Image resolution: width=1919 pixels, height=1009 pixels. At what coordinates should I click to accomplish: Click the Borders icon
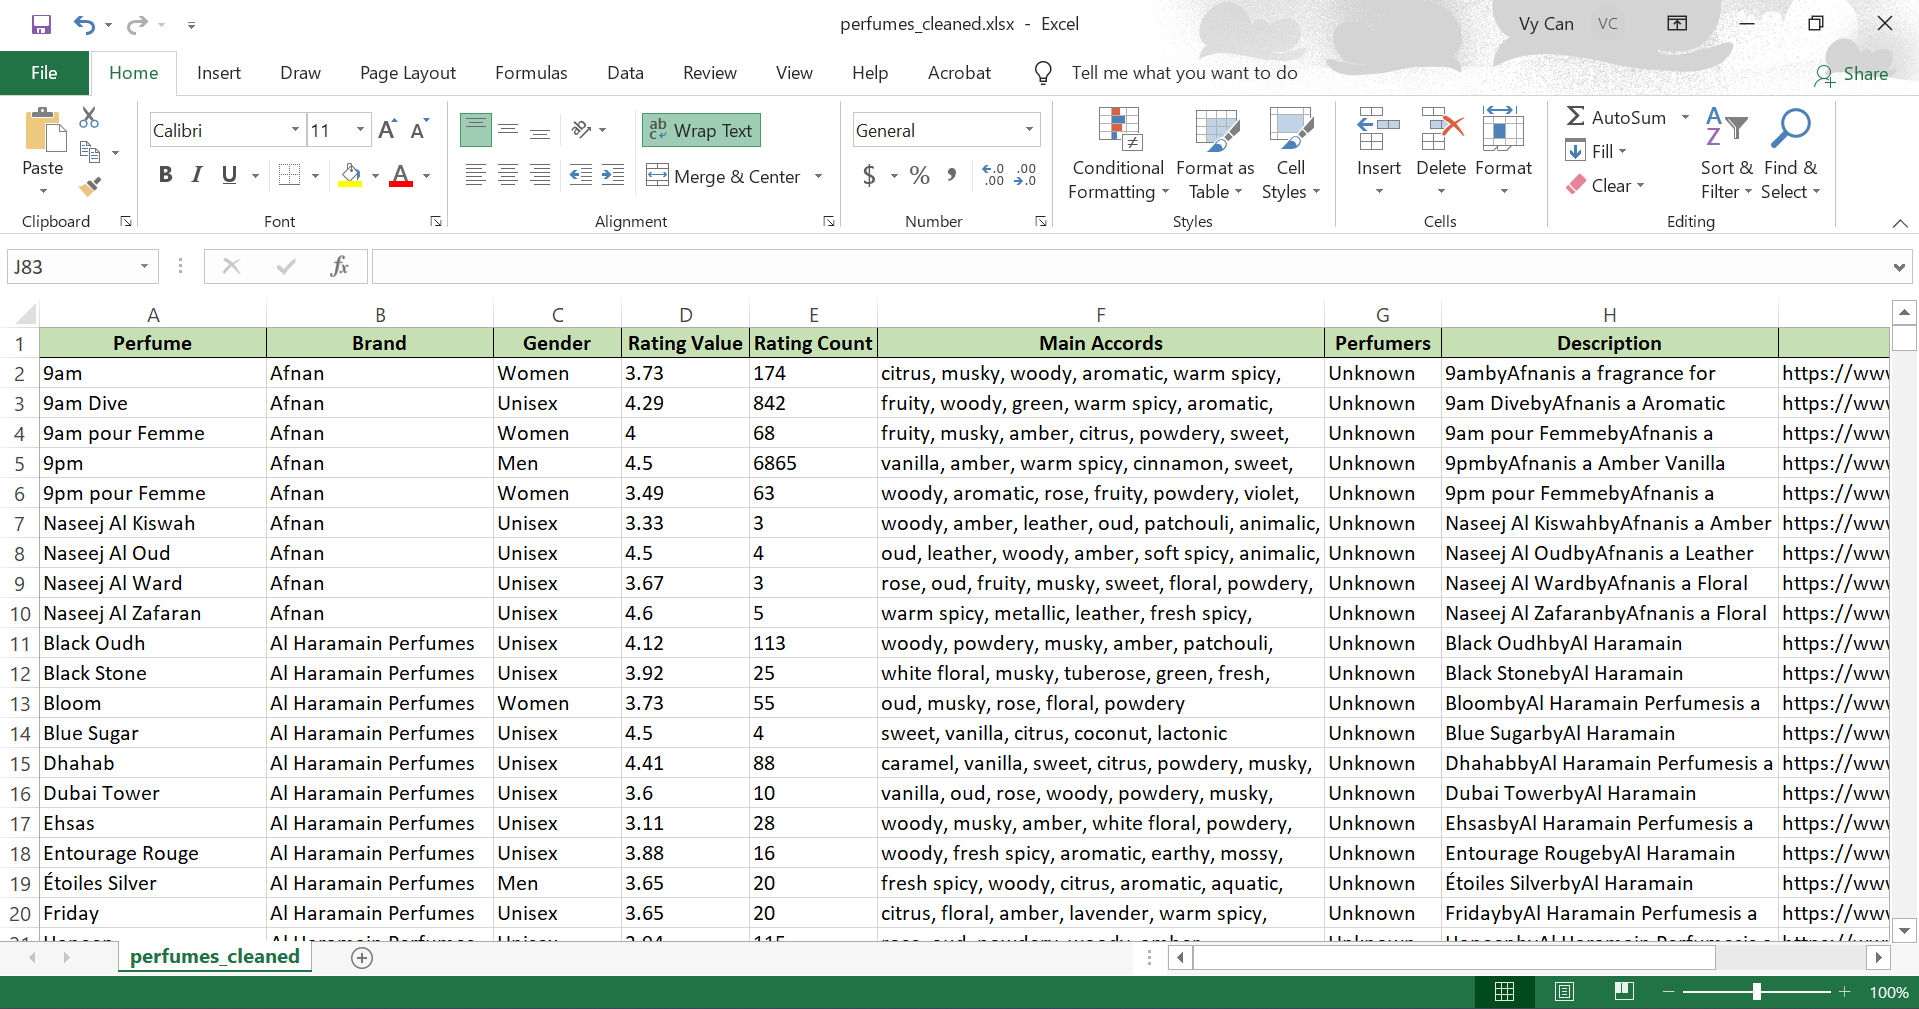[289, 176]
